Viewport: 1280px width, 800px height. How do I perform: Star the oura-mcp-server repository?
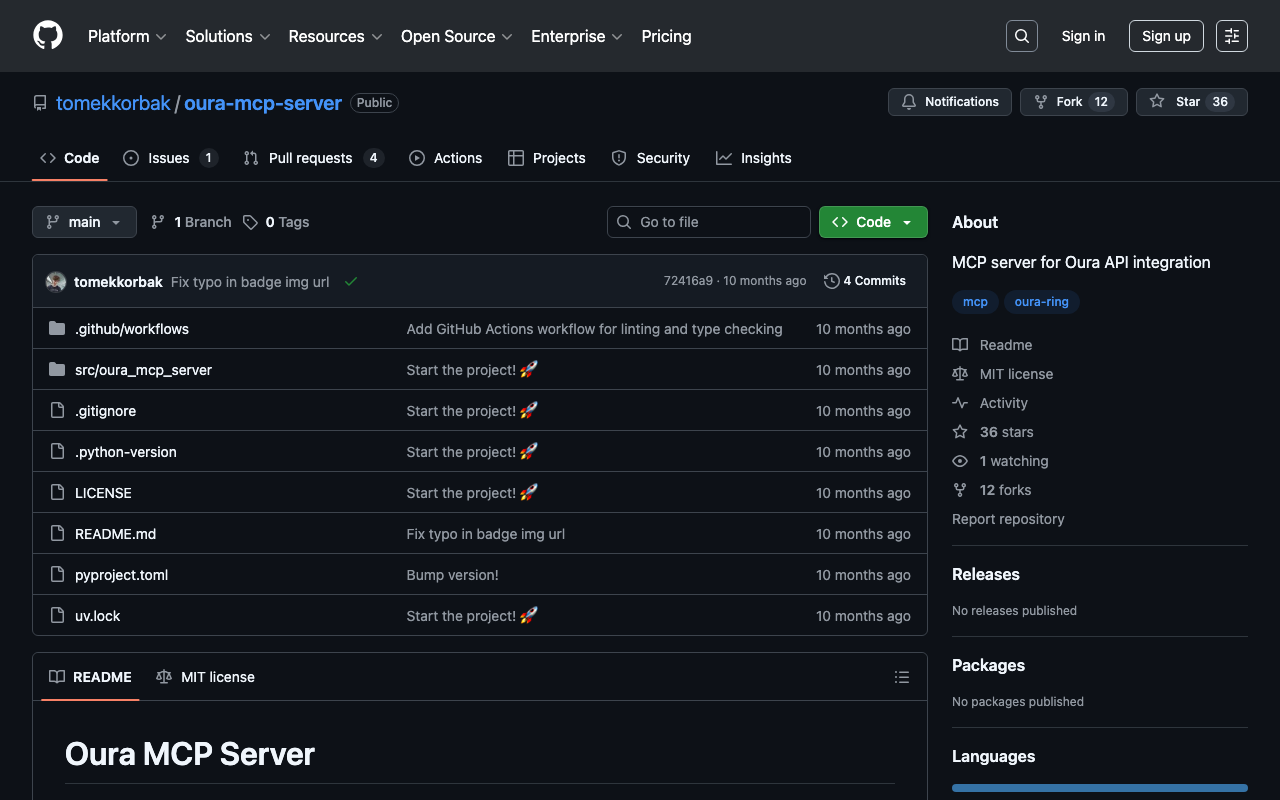(x=1191, y=102)
